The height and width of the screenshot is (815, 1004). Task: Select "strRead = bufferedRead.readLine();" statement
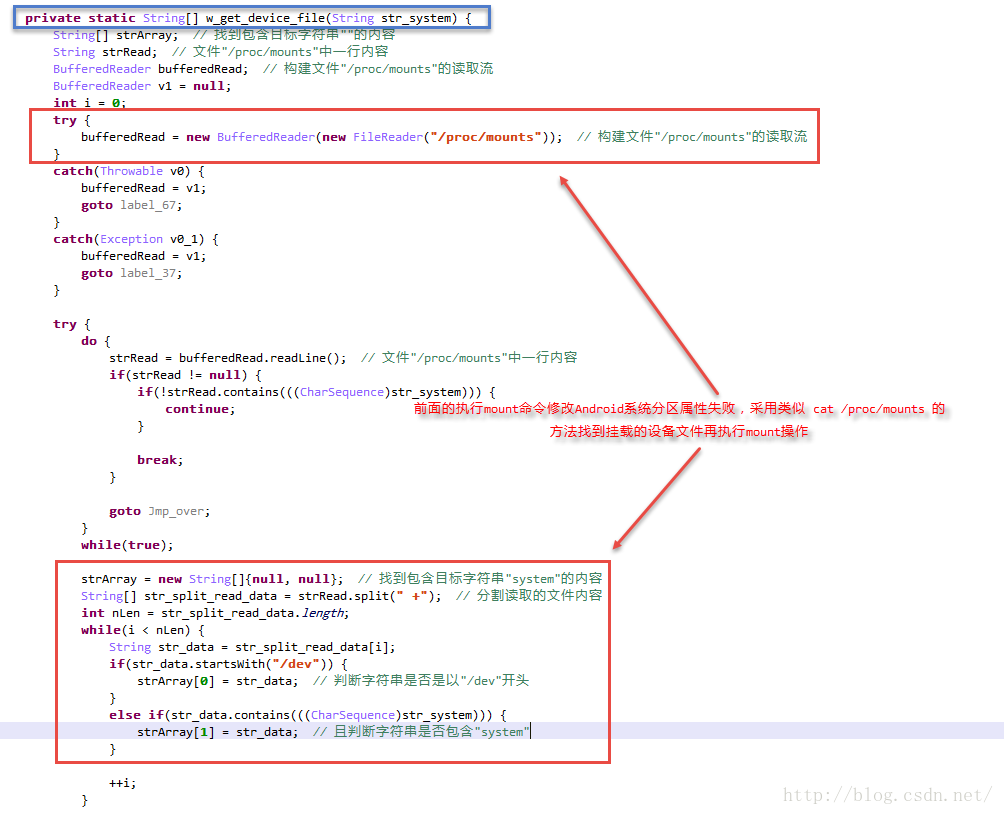click(228, 358)
